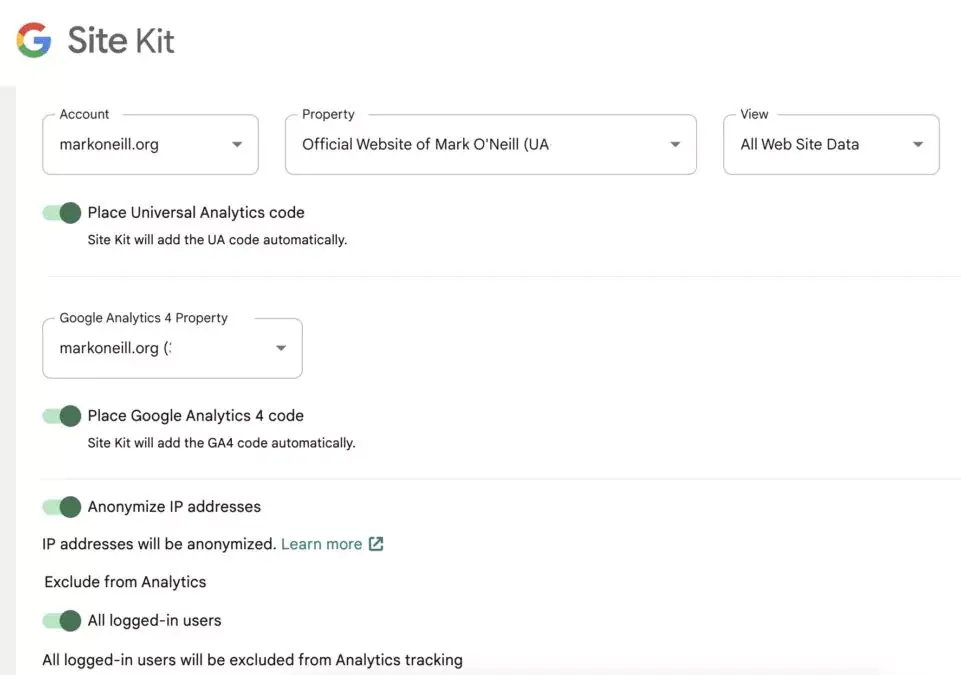Select the Exclude from Analytics heading
Image resolution: width=961 pixels, height=675 pixels.
click(124, 581)
